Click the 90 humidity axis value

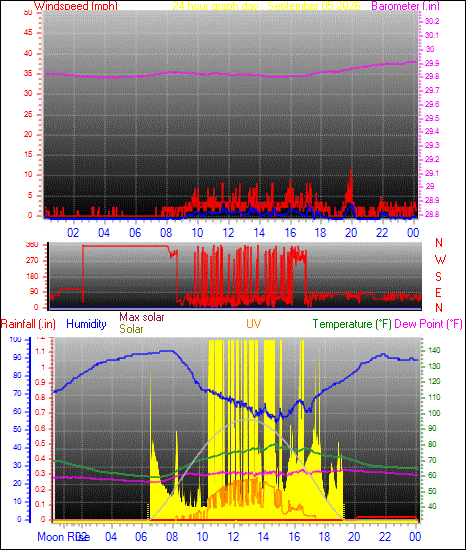(17, 357)
